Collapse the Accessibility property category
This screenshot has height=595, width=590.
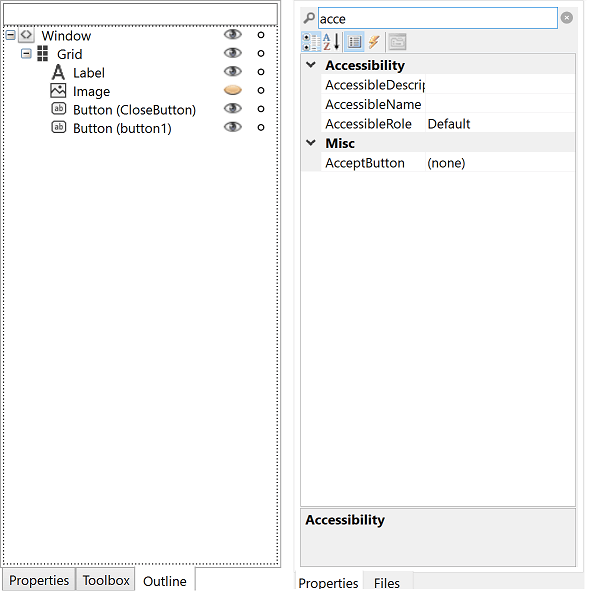(x=311, y=65)
